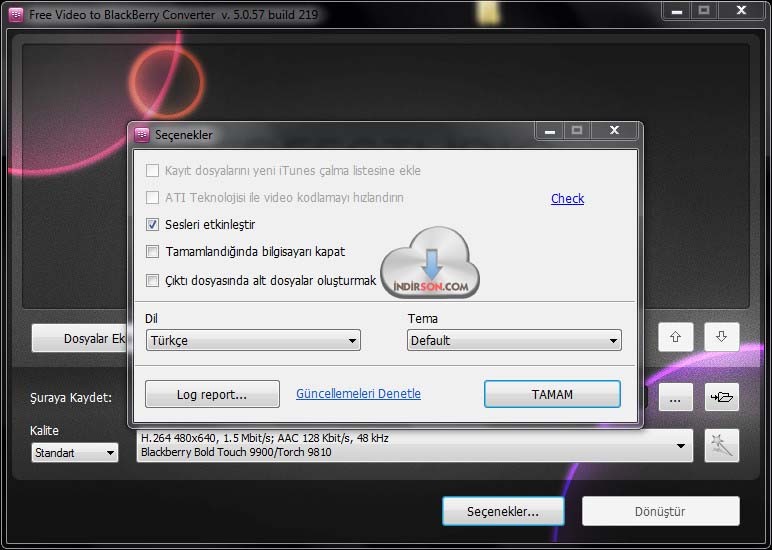This screenshot has width=772, height=550.
Task: Move selected file down with the arrow button
Action: [x=721, y=337]
